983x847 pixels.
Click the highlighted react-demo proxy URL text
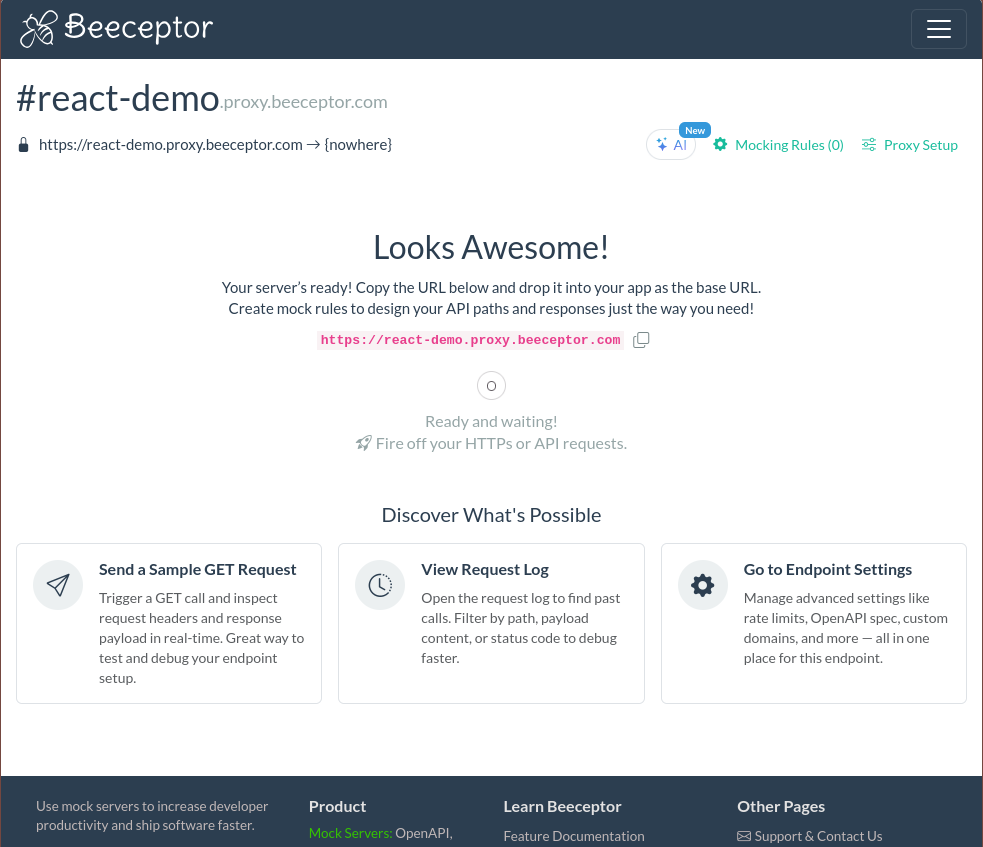(470, 340)
